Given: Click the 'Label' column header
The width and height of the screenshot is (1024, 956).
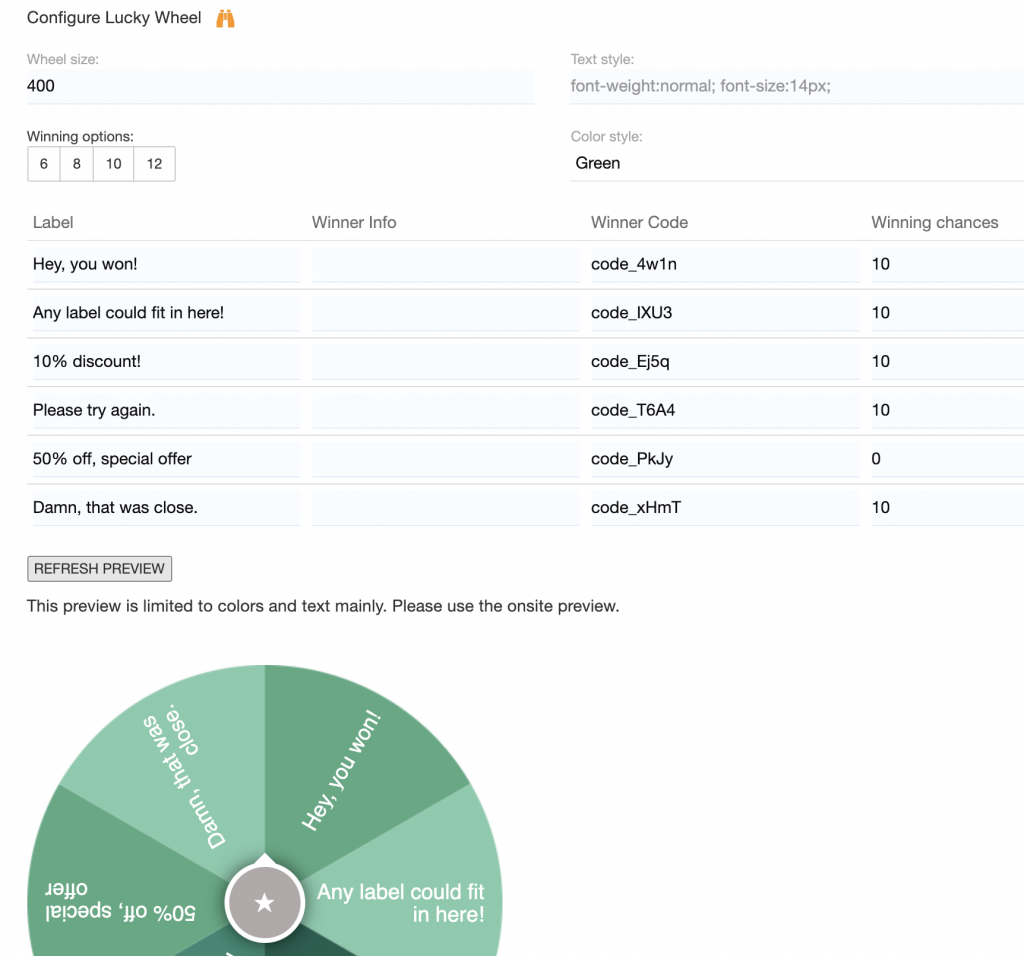Looking at the screenshot, I should coord(53,223).
